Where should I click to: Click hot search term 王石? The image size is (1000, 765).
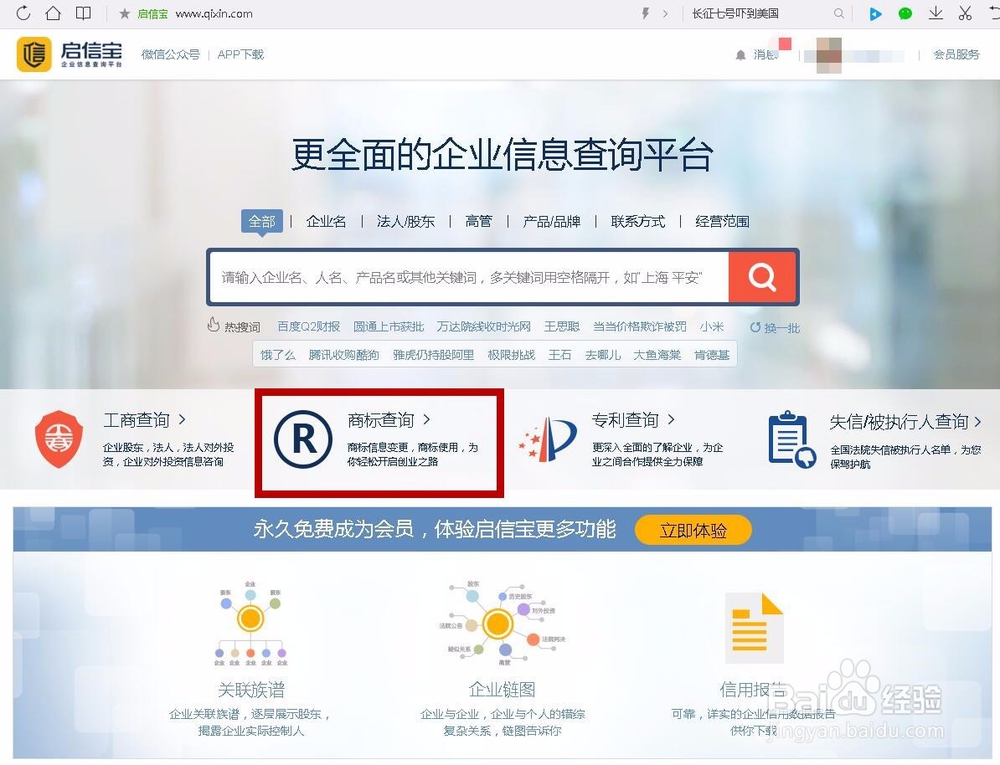(x=559, y=355)
